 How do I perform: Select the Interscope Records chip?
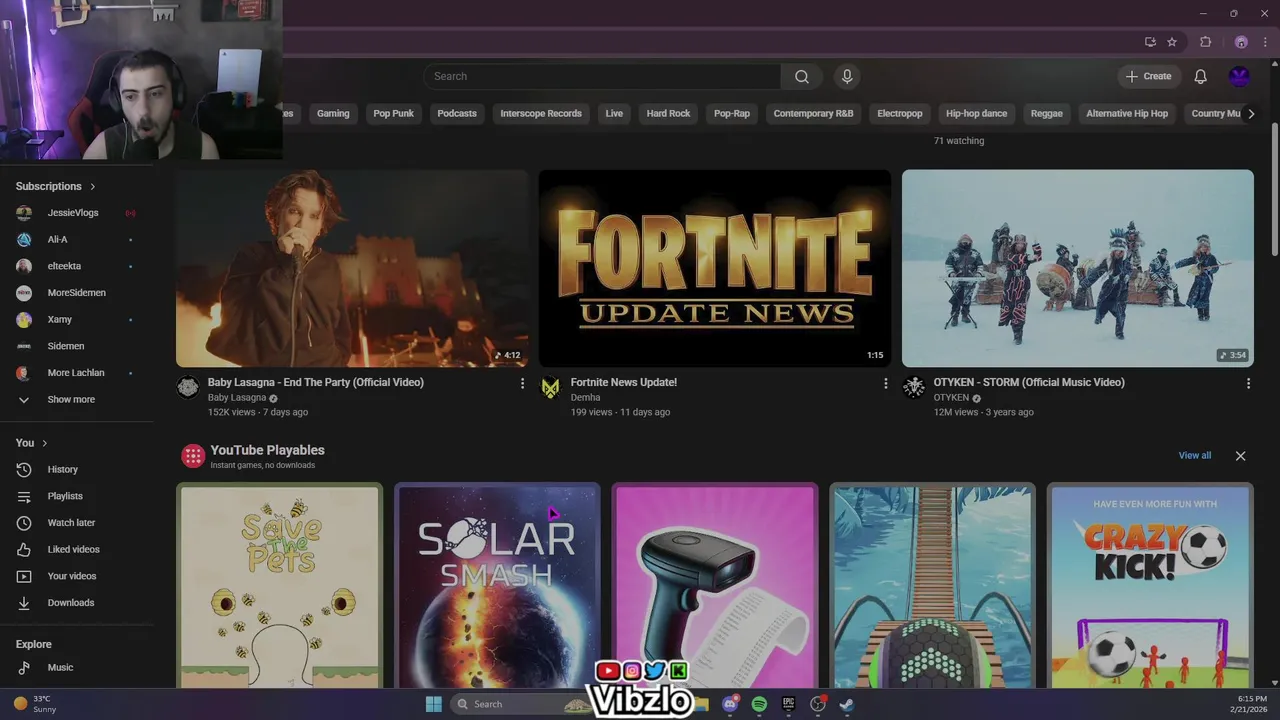click(541, 113)
